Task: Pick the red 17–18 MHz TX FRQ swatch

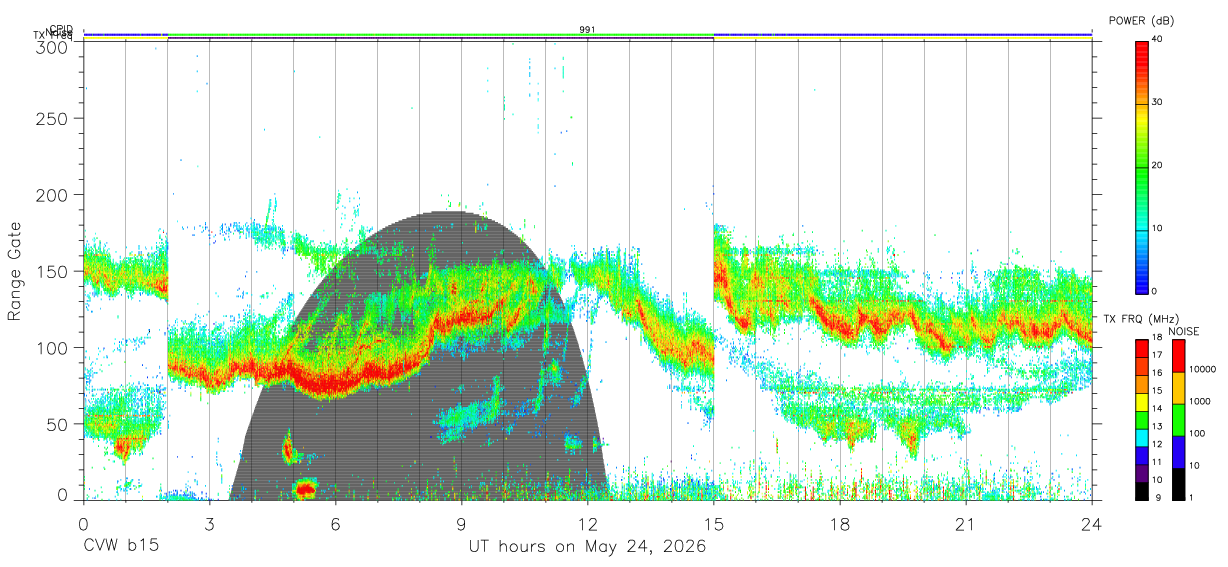Action: point(1142,348)
